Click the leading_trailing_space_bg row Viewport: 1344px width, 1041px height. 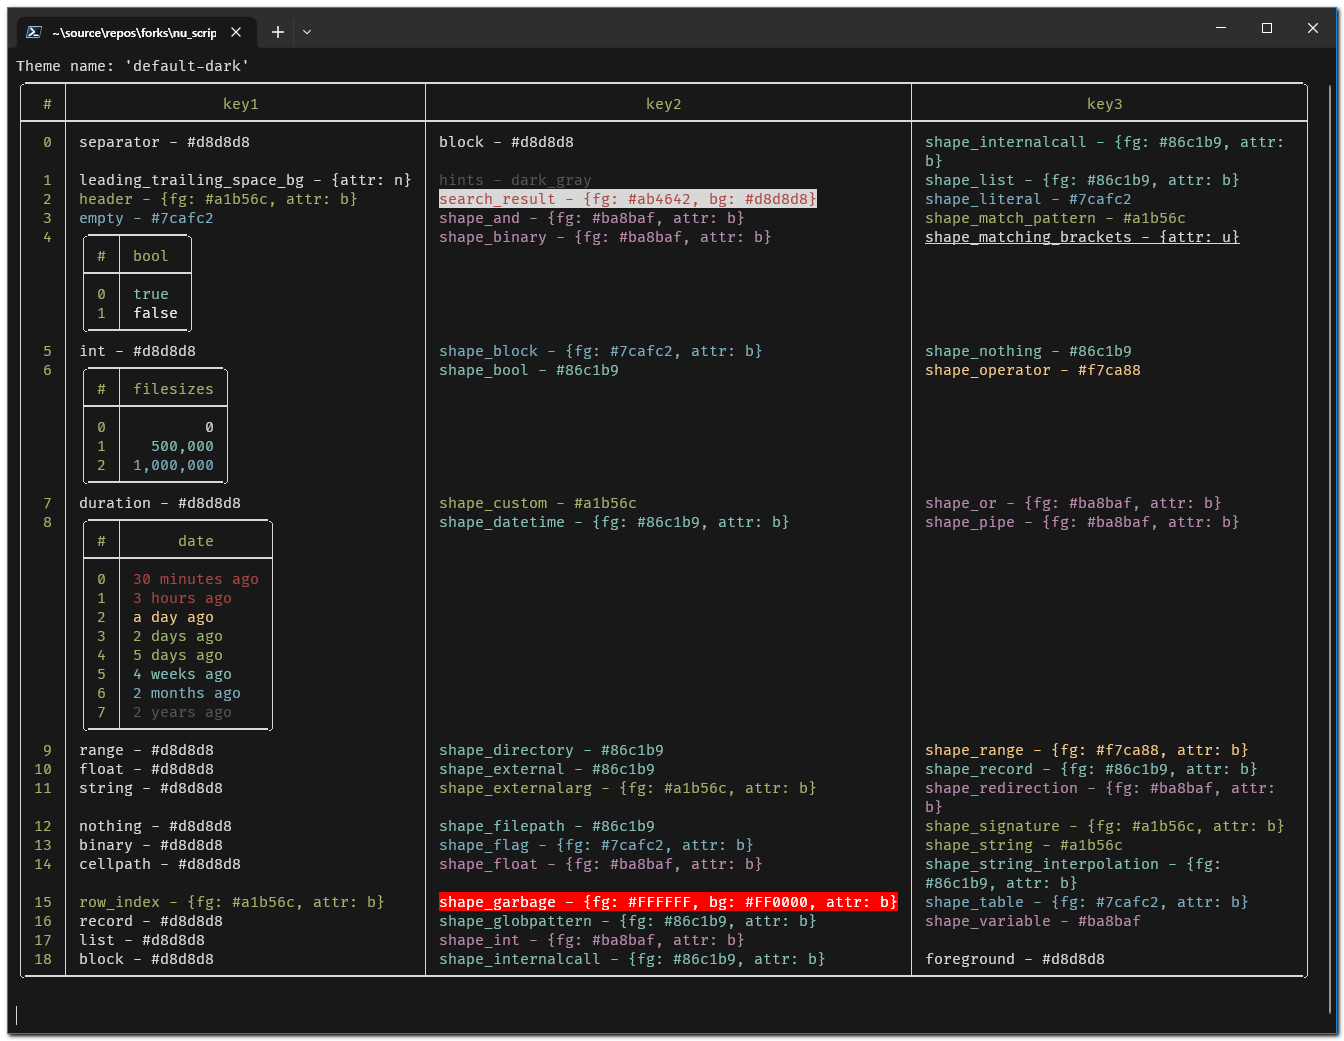tap(245, 180)
